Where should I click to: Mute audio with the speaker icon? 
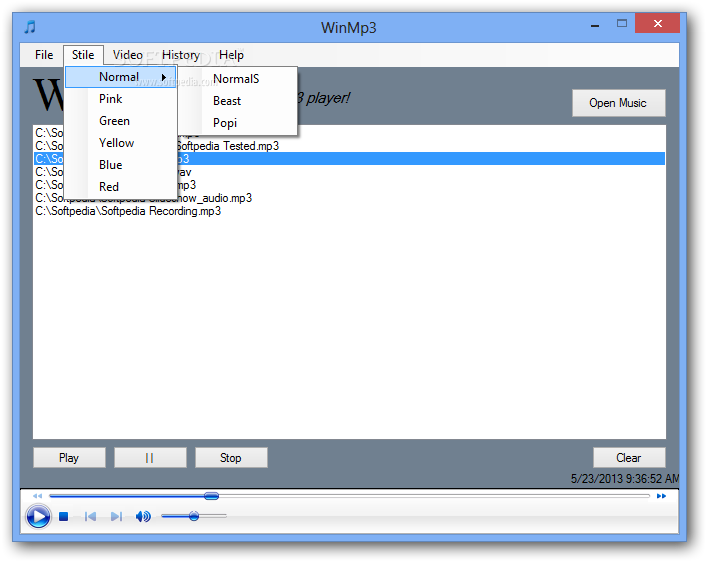[143, 516]
